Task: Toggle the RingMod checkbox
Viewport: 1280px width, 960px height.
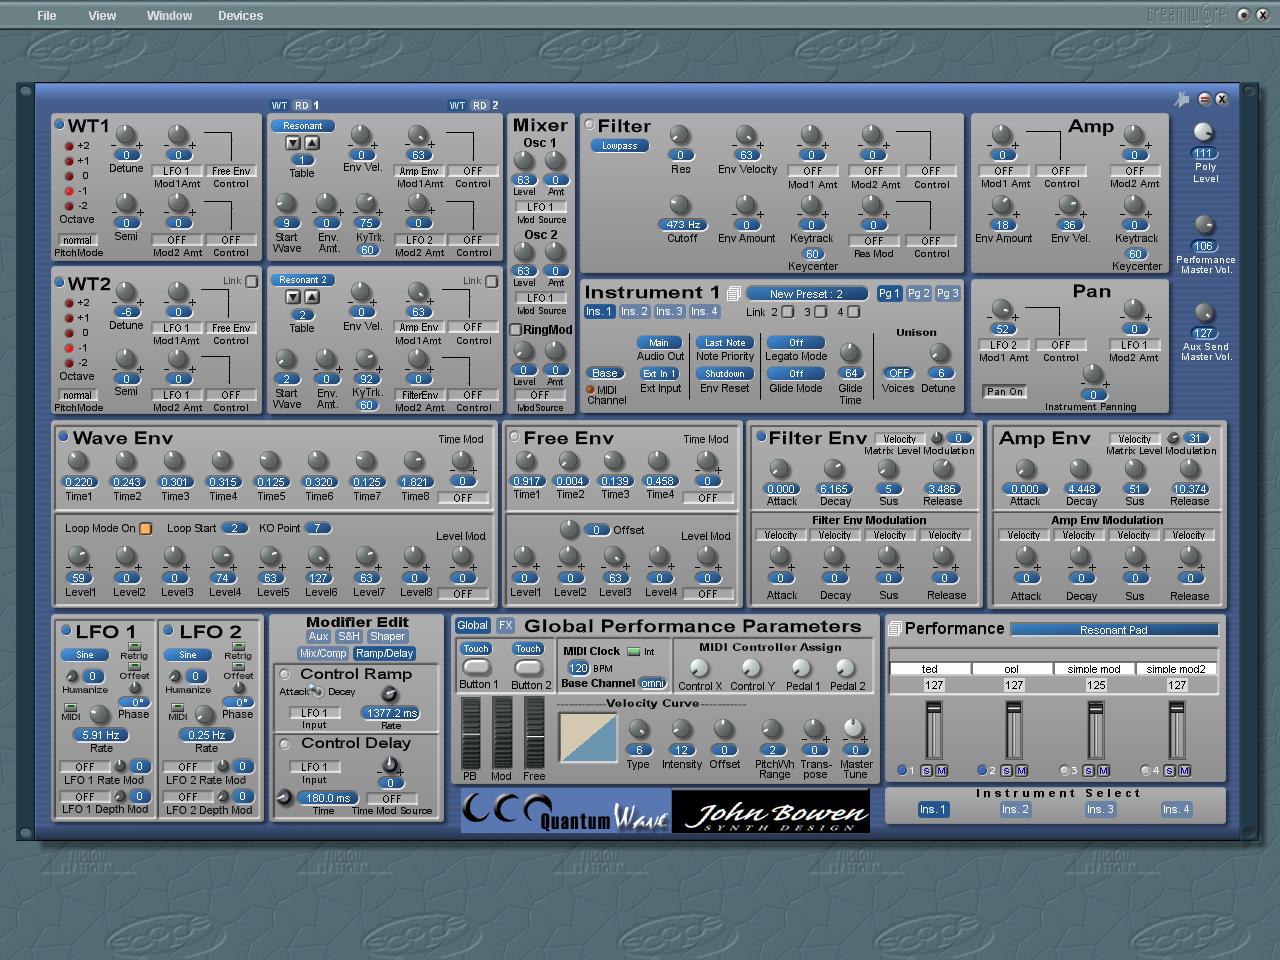Action: pyautogui.click(x=516, y=329)
